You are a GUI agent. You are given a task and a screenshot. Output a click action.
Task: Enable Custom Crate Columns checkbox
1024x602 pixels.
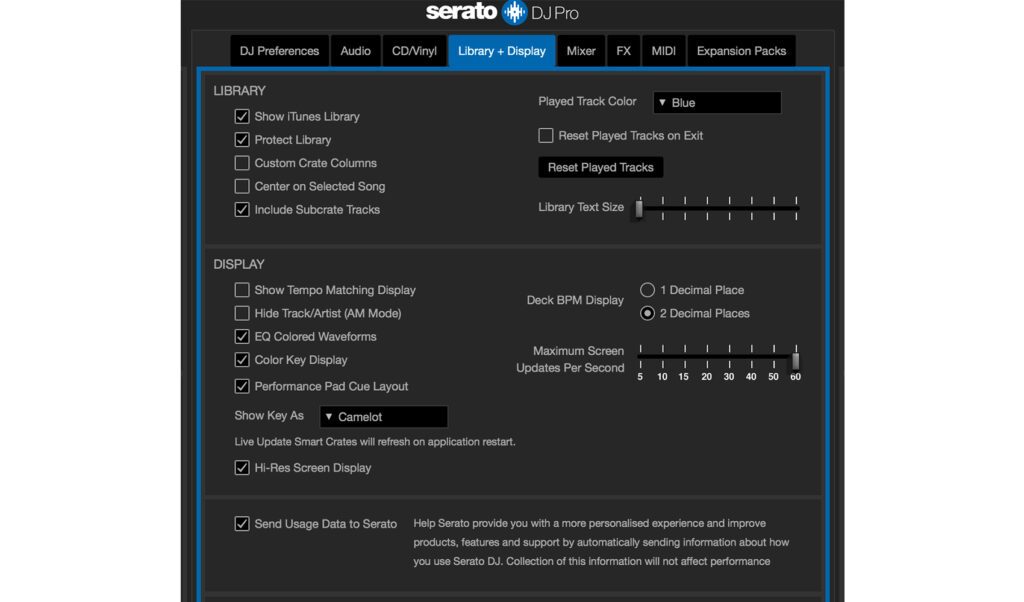(242, 163)
